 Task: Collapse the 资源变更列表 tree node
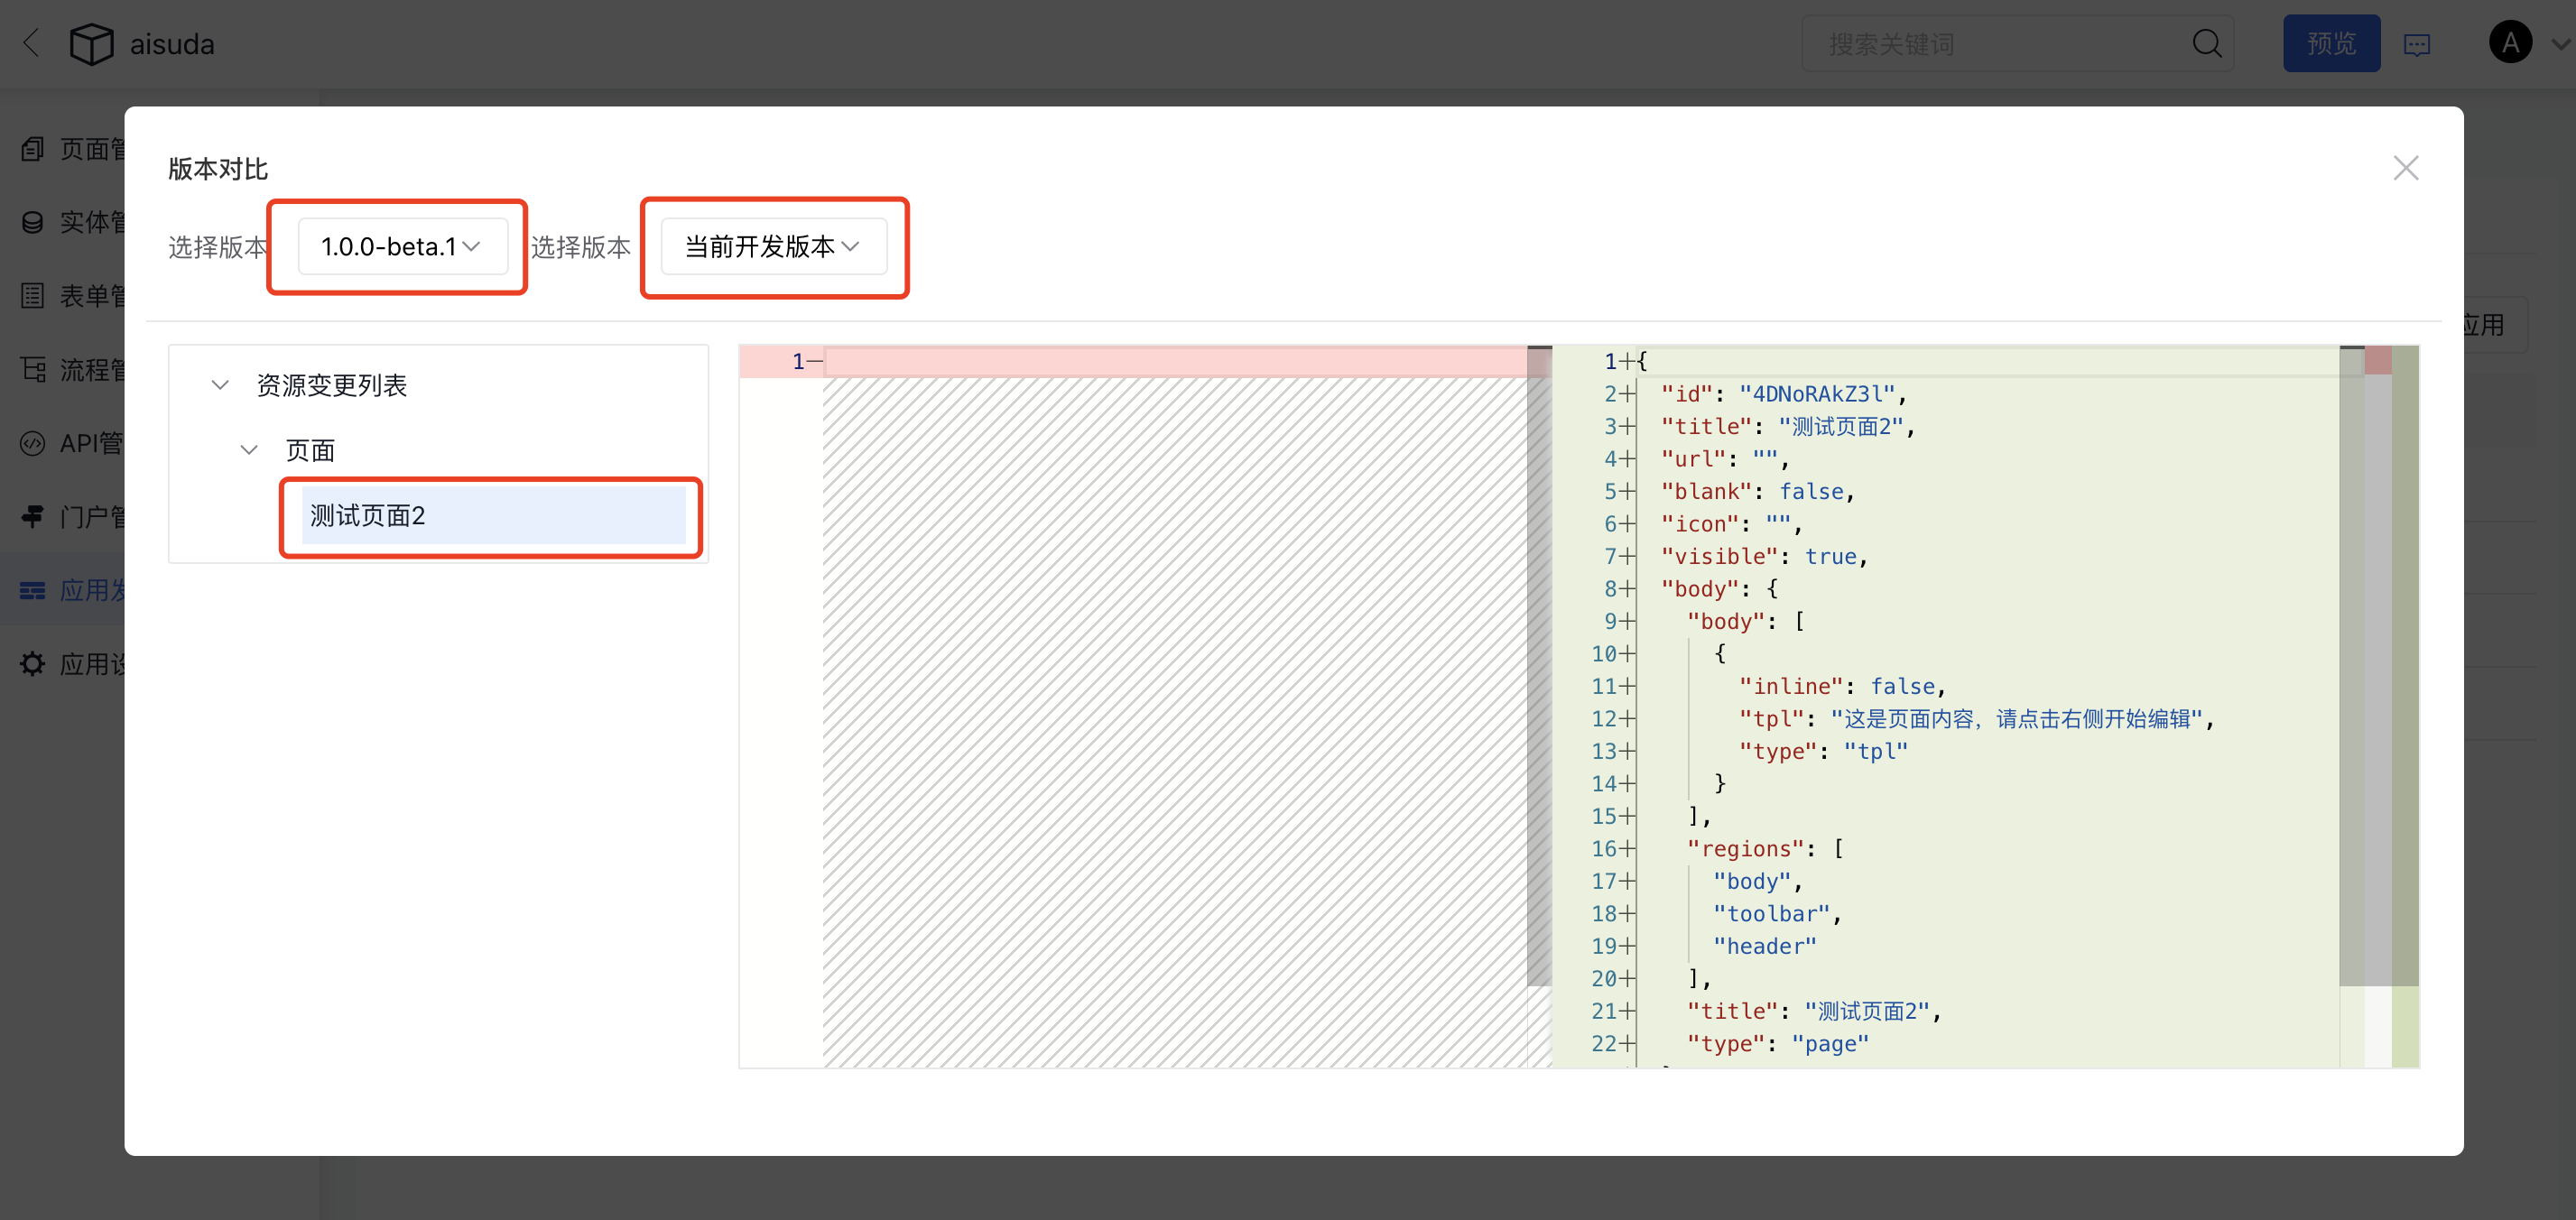220,385
